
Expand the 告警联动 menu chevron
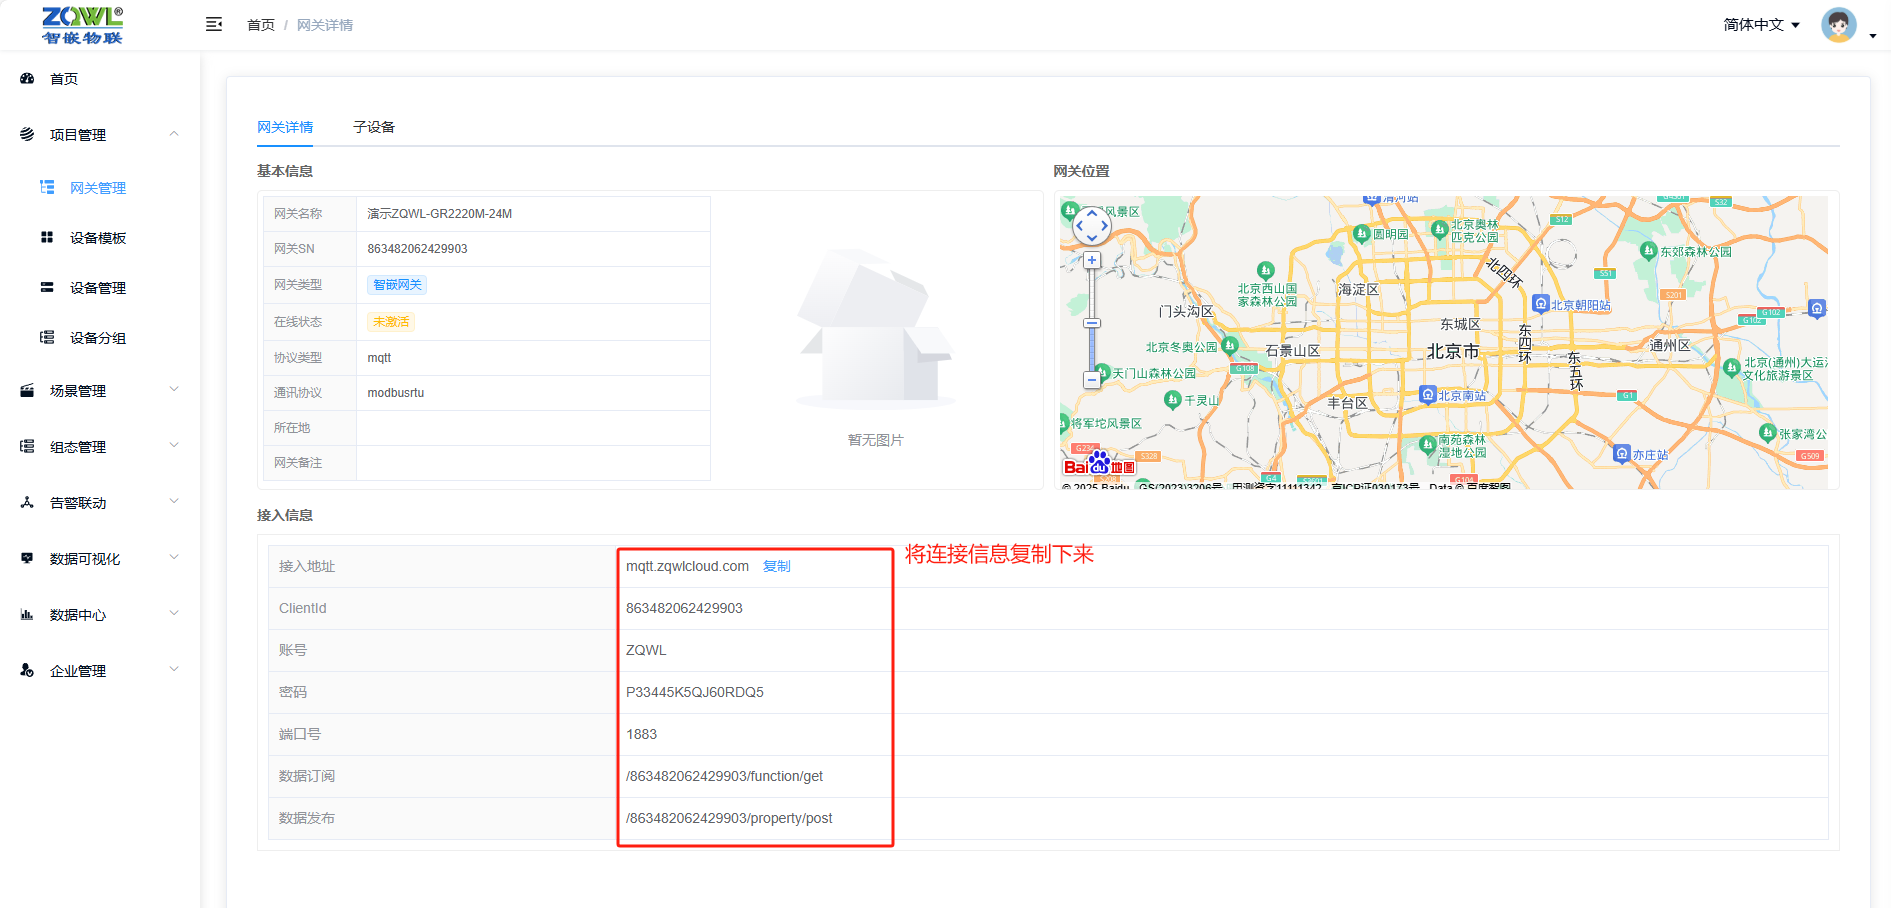click(x=174, y=502)
